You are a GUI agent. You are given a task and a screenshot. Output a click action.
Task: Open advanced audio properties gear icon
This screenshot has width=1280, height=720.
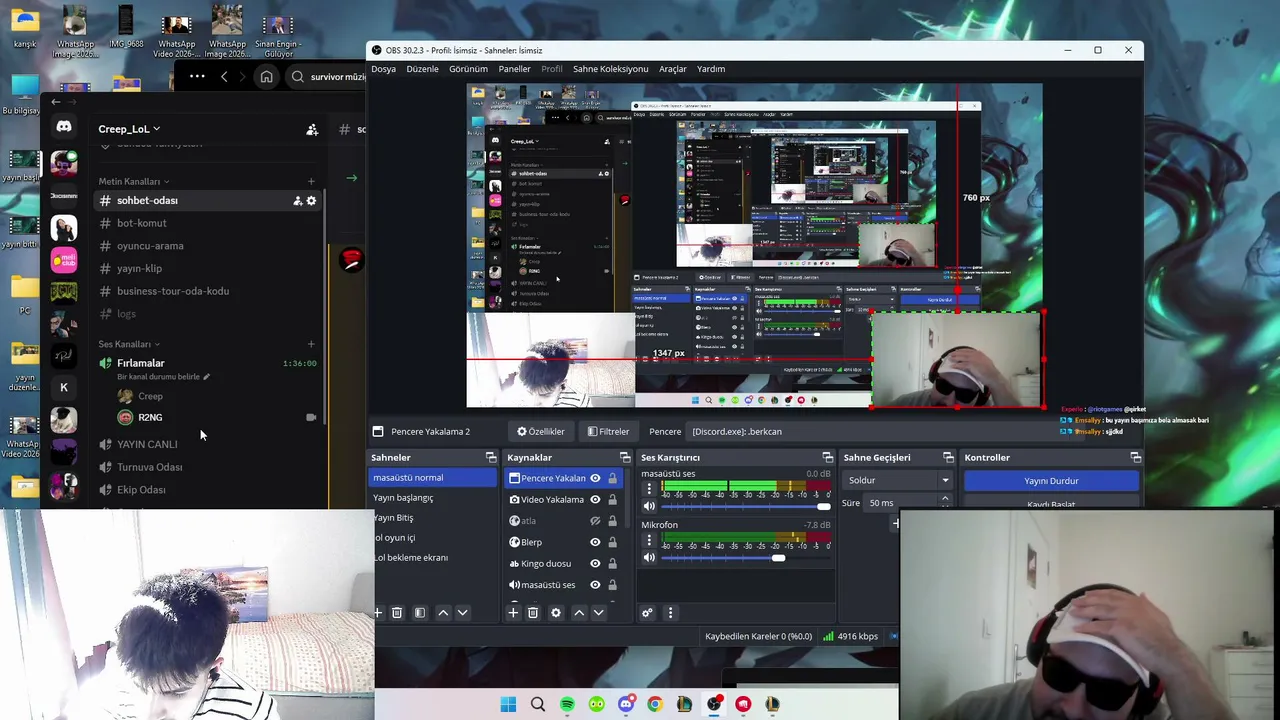point(648,613)
